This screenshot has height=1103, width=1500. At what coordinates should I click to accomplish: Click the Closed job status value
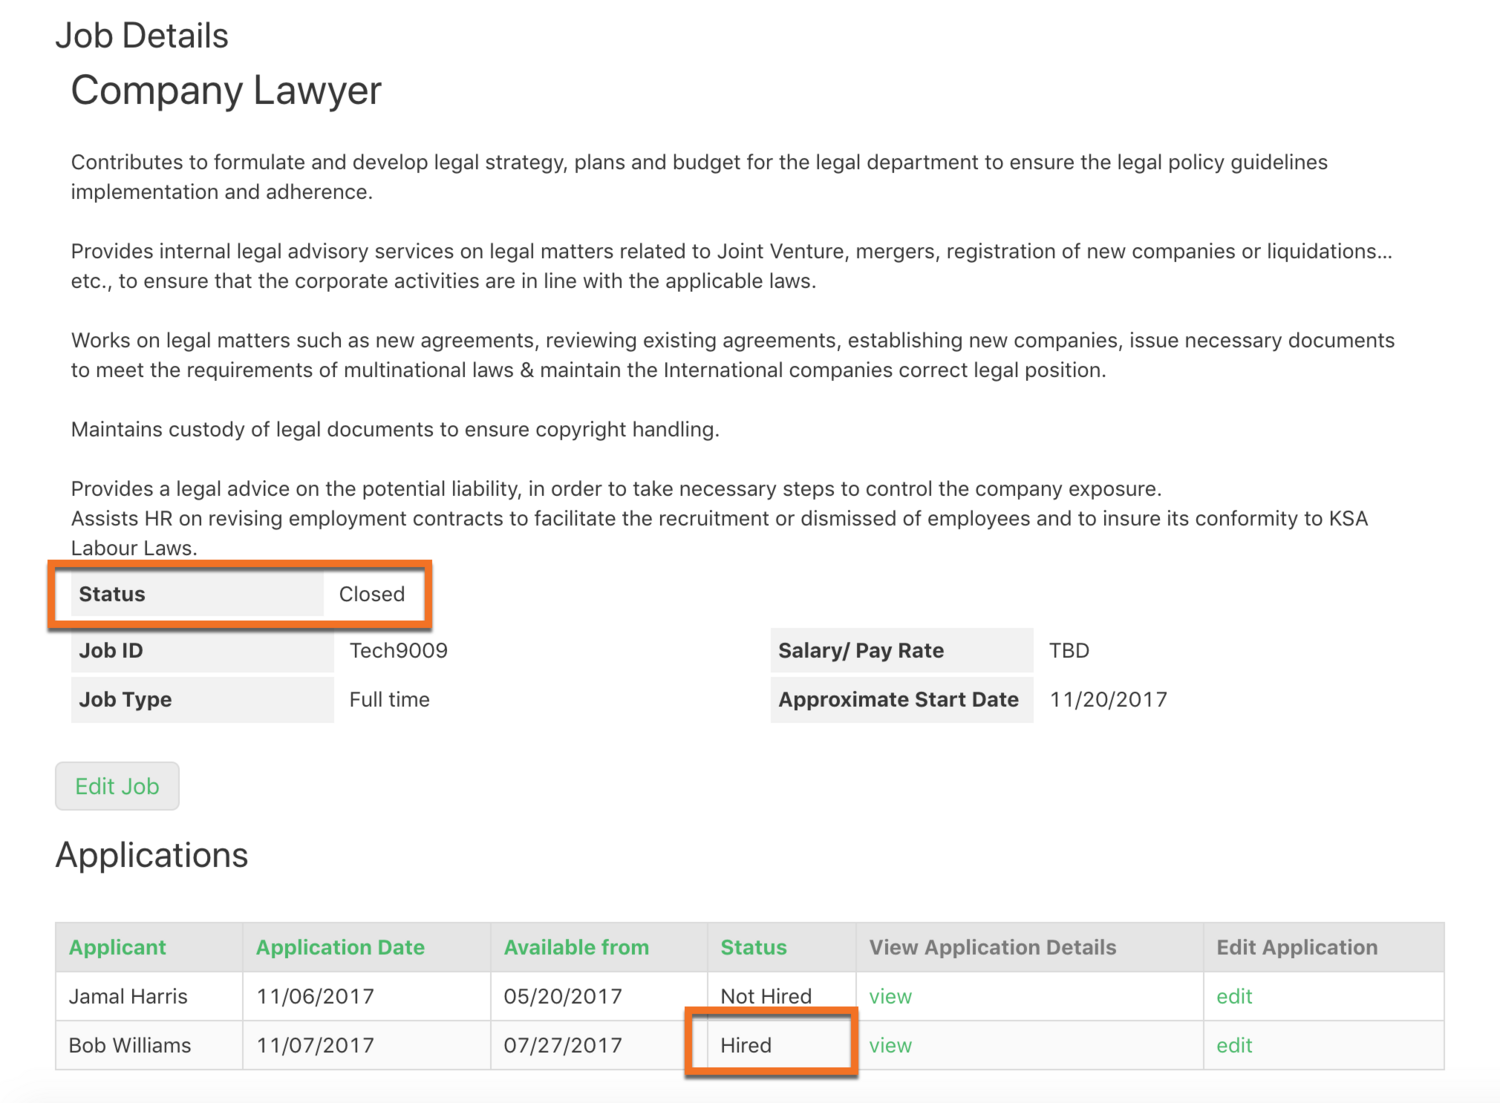point(372,594)
